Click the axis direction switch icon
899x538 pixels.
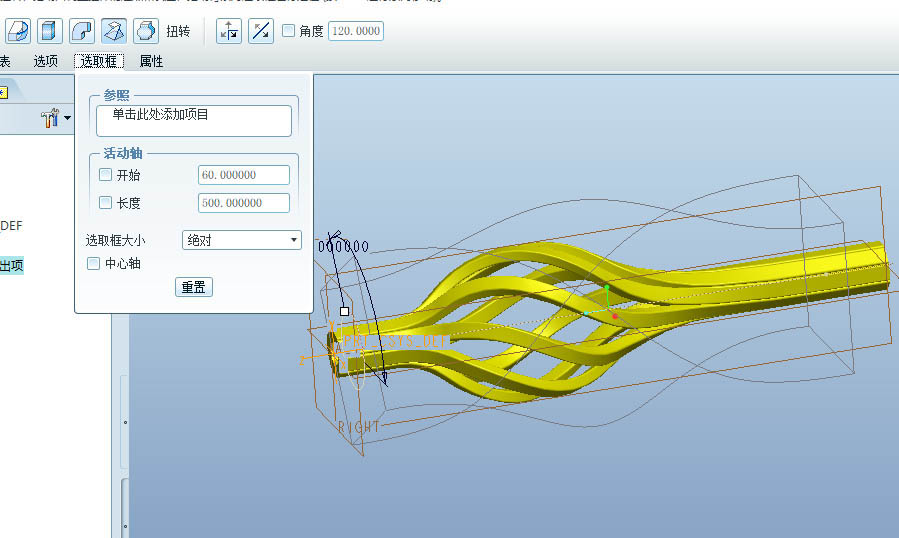tap(229, 31)
